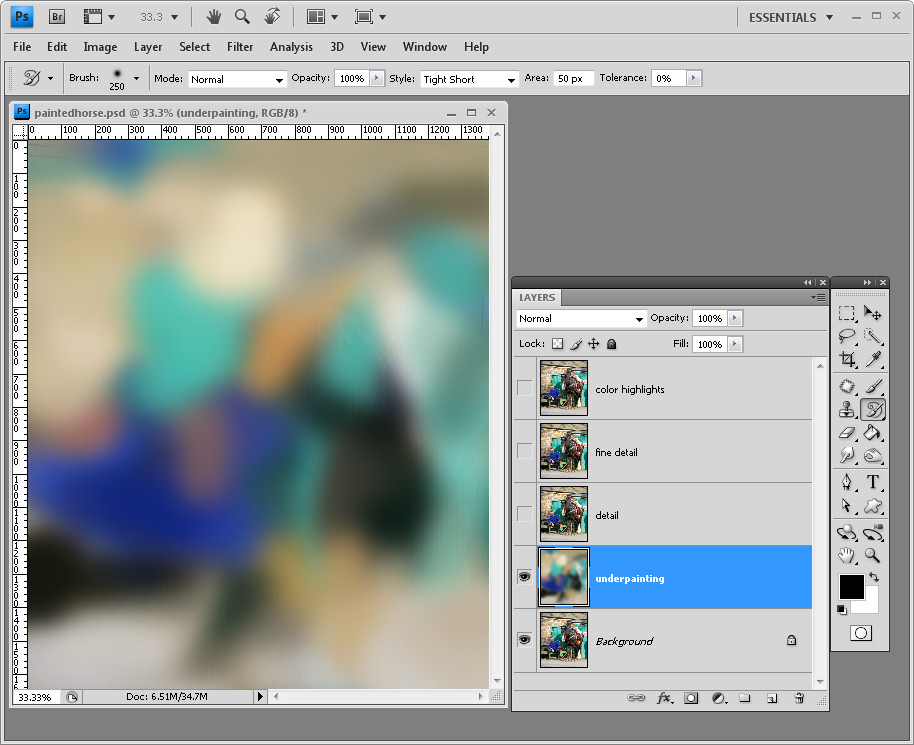The image size is (914, 745).
Task: Toggle Lock position
Action: [x=593, y=344]
